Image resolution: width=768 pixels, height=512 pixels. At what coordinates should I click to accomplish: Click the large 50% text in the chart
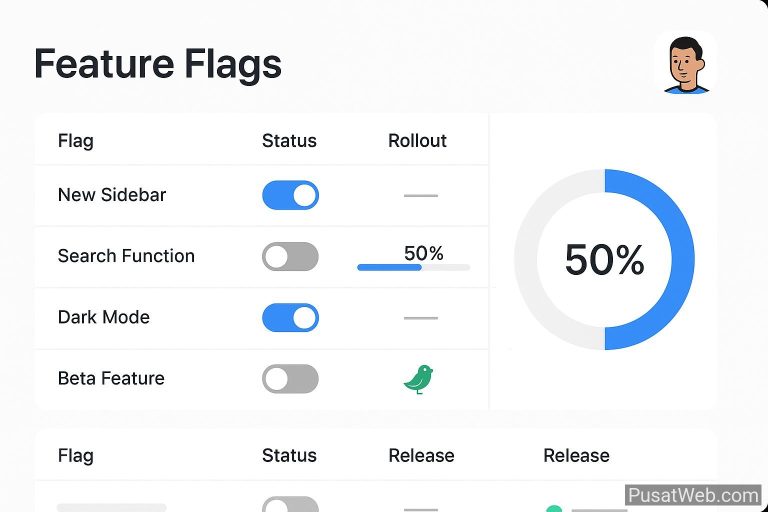tap(604, 260)
